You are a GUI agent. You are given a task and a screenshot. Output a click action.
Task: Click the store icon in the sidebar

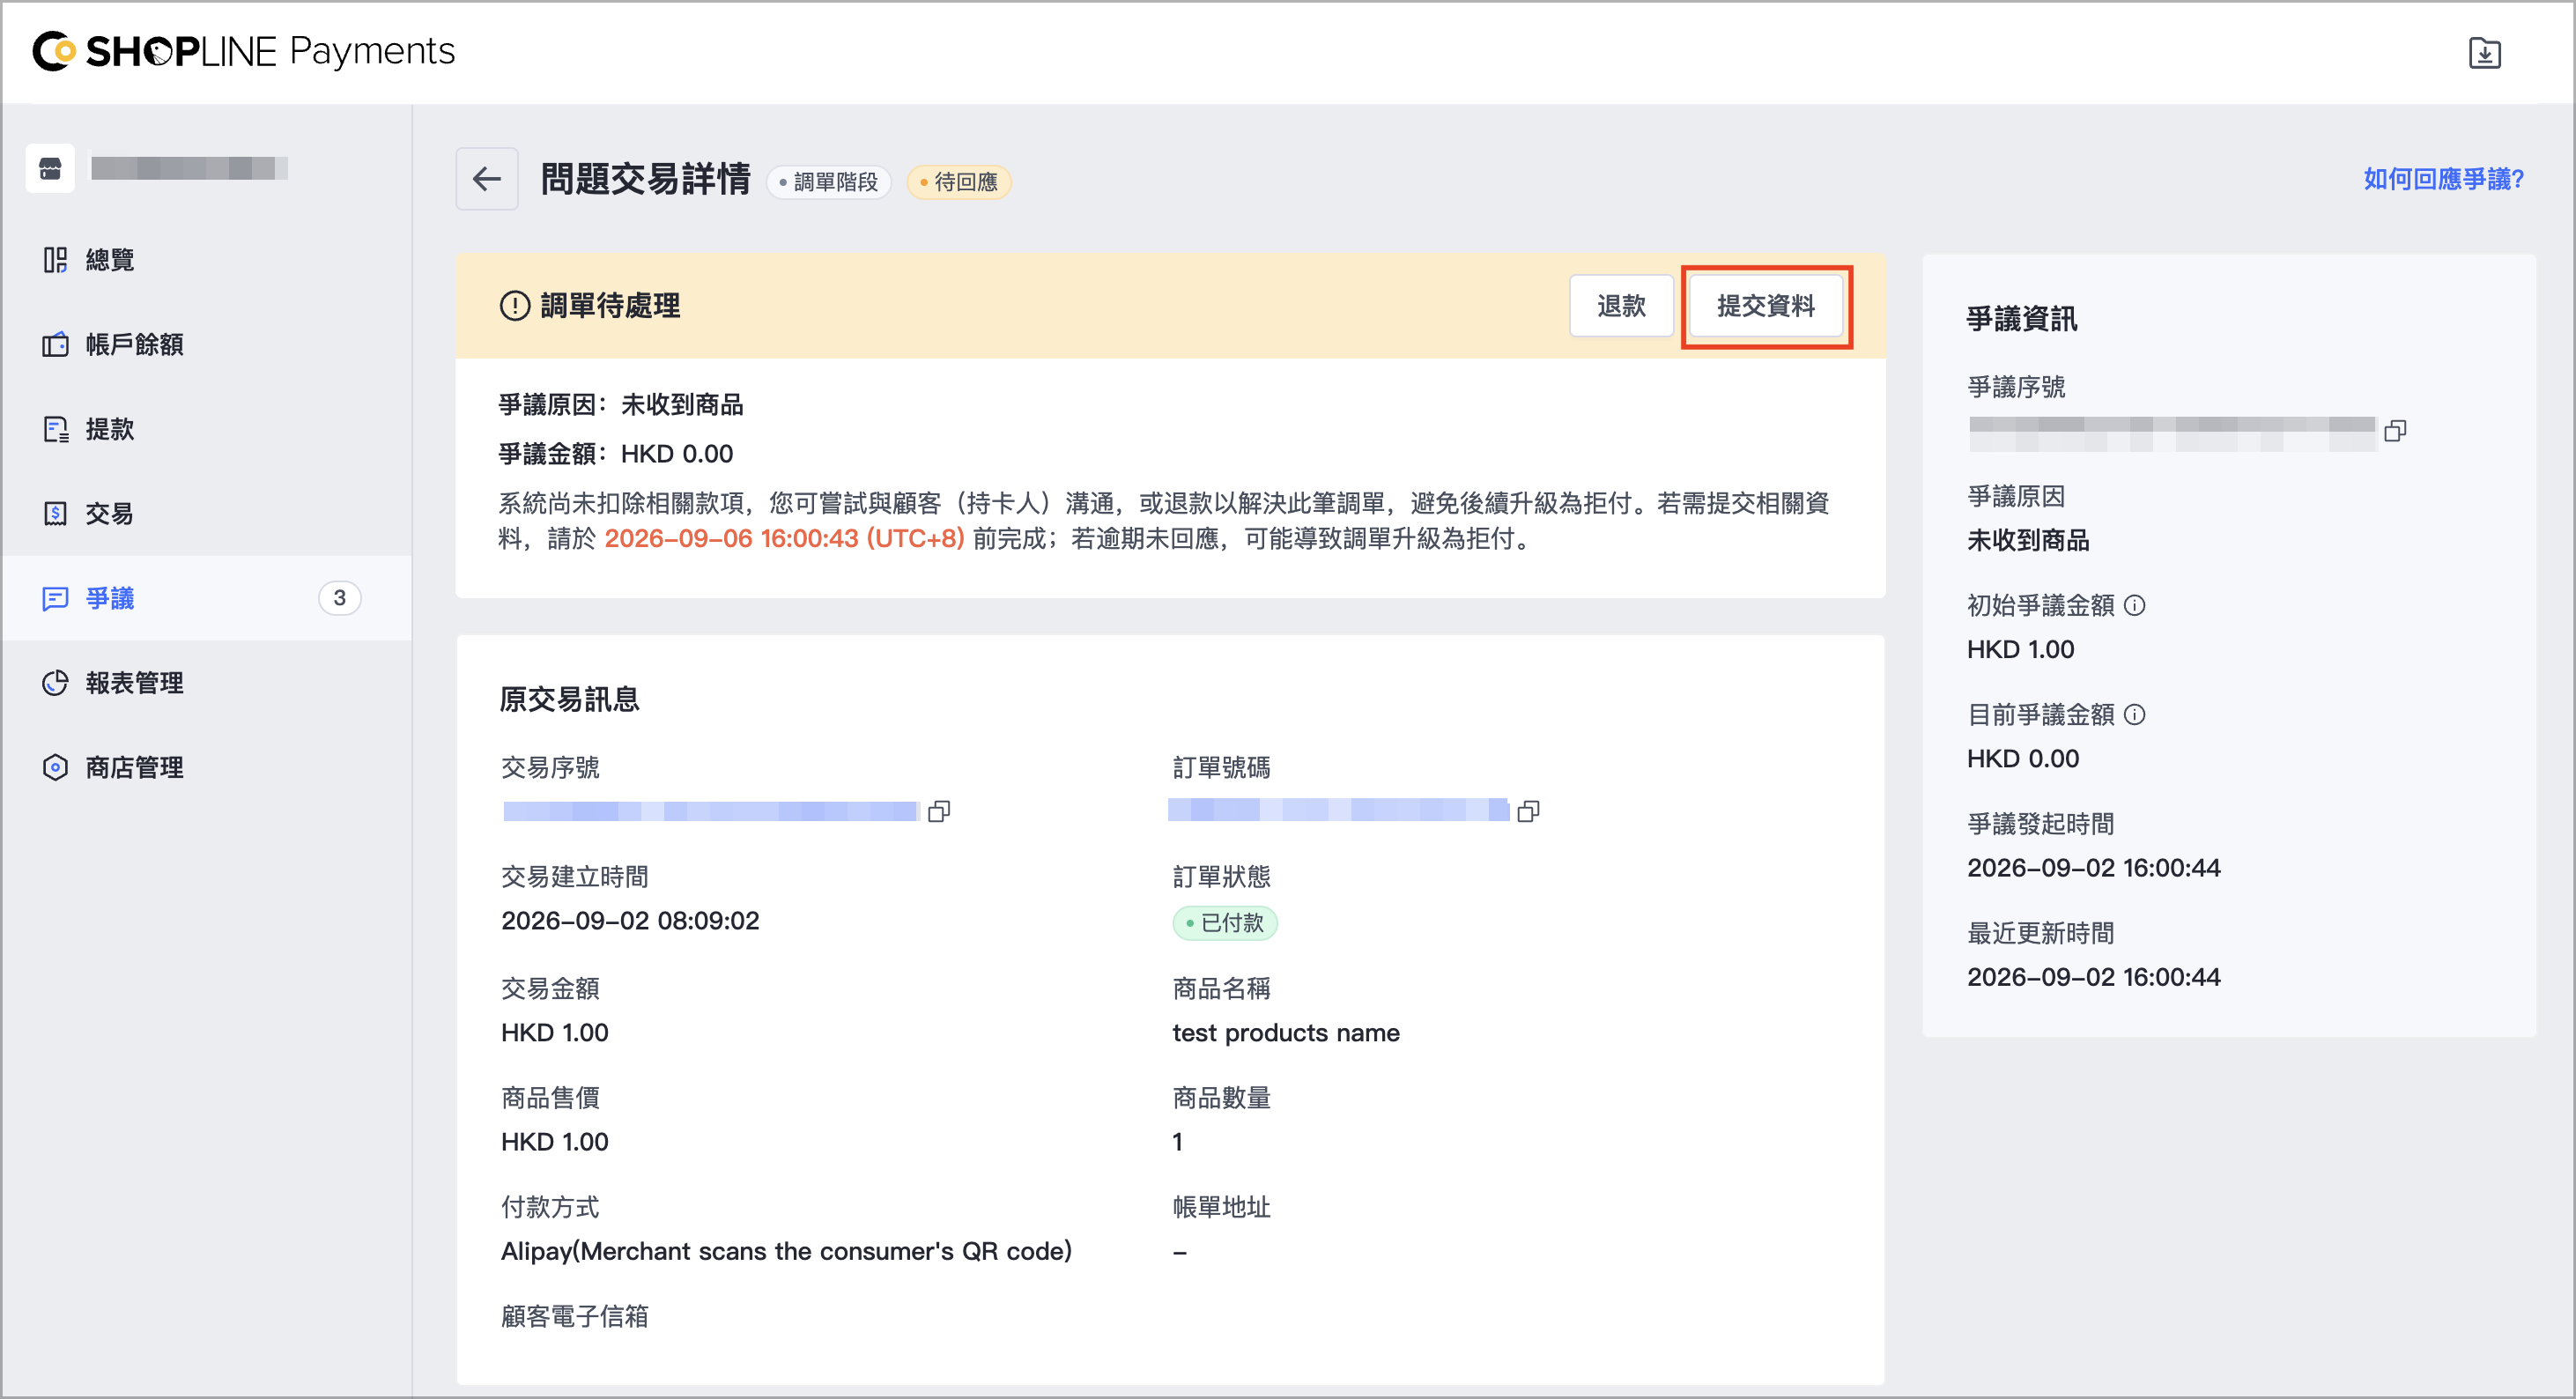pos(50,168)
